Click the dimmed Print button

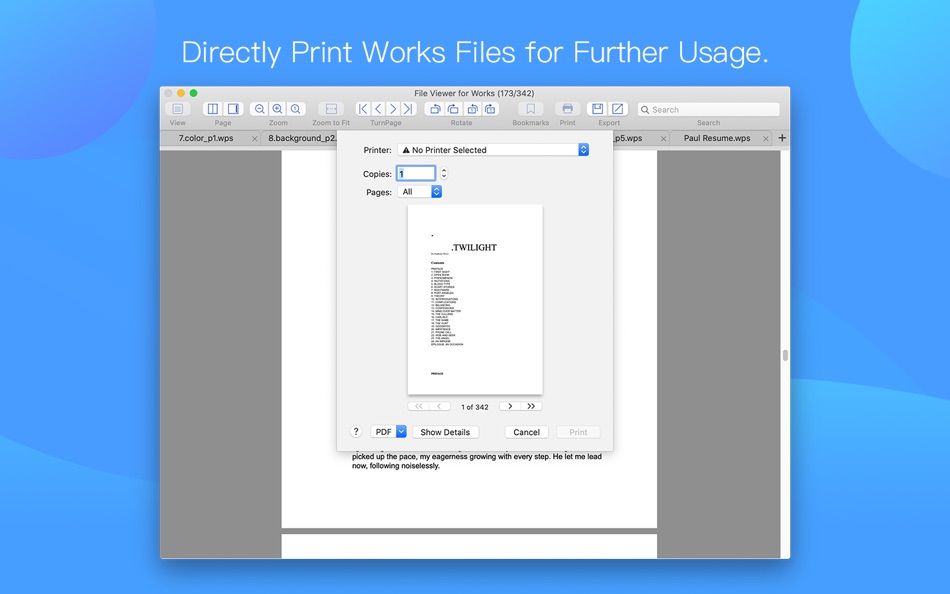(578, 432)
